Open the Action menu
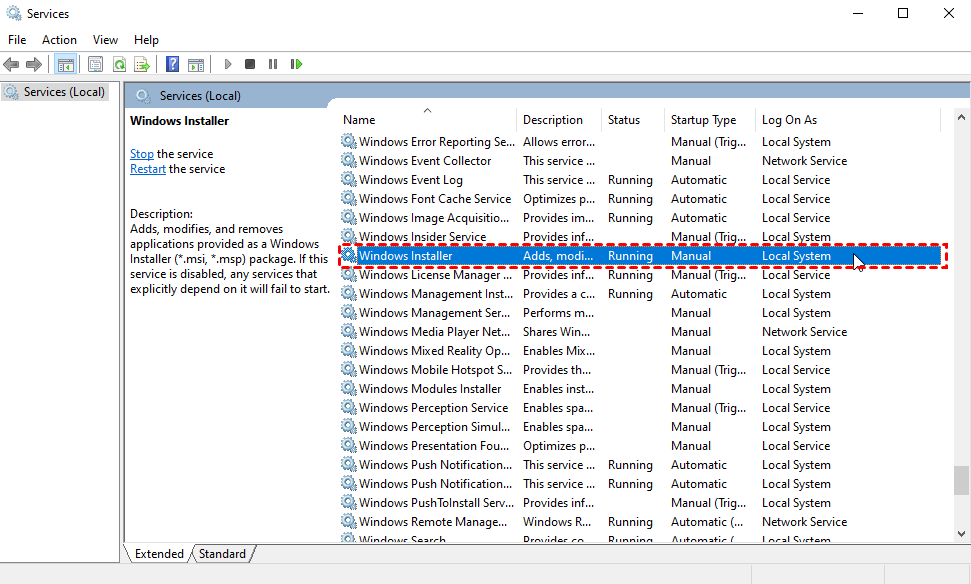971x584 pixels. (59, 40)
